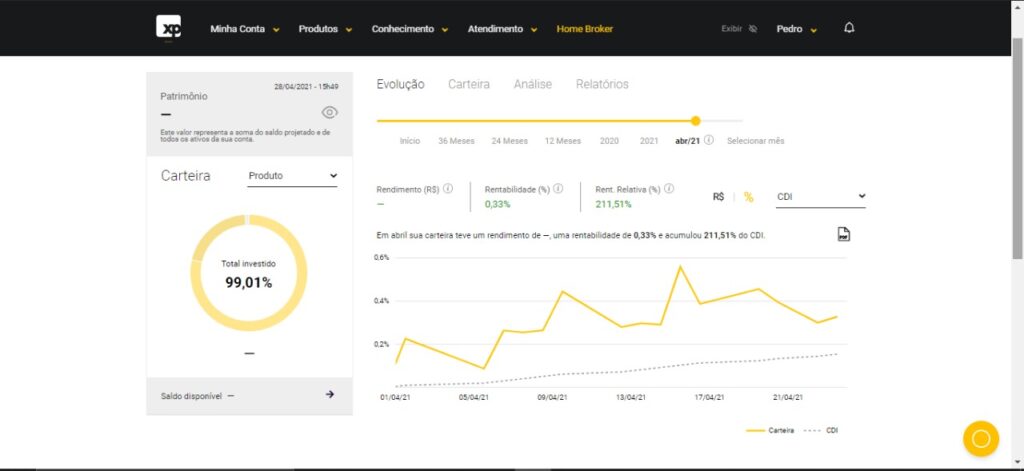
Task: Open the yellow chat bubble button
Action: point(980,438)
